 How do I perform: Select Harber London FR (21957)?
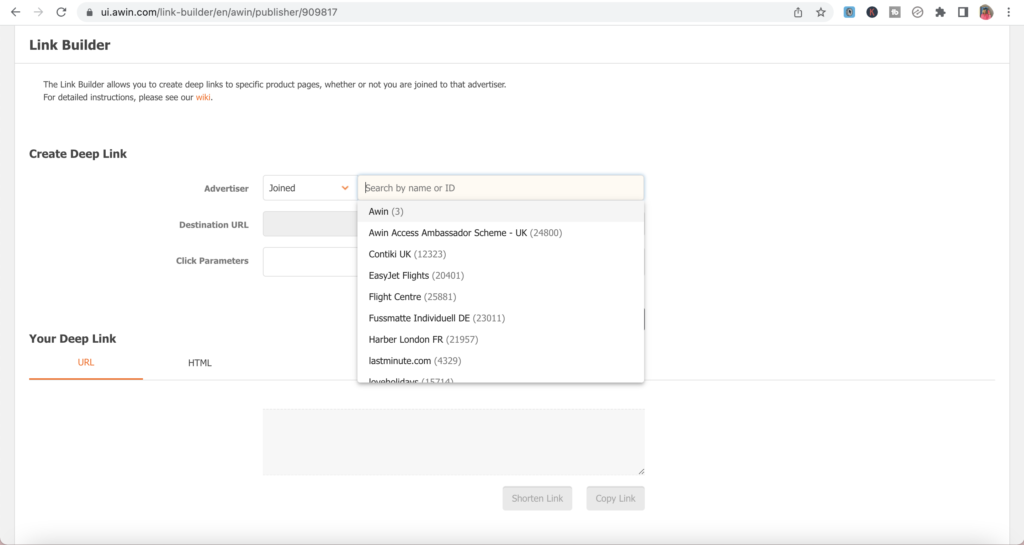501,339
